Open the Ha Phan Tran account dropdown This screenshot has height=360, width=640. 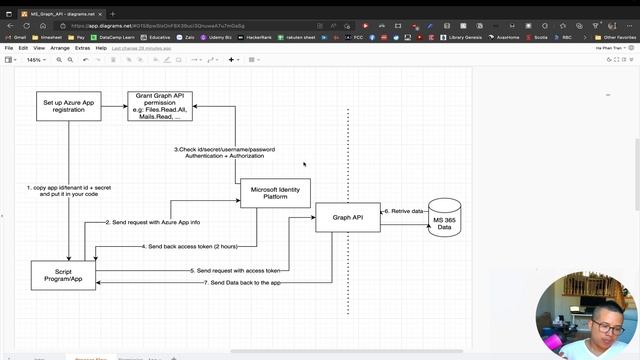point(611,48)
